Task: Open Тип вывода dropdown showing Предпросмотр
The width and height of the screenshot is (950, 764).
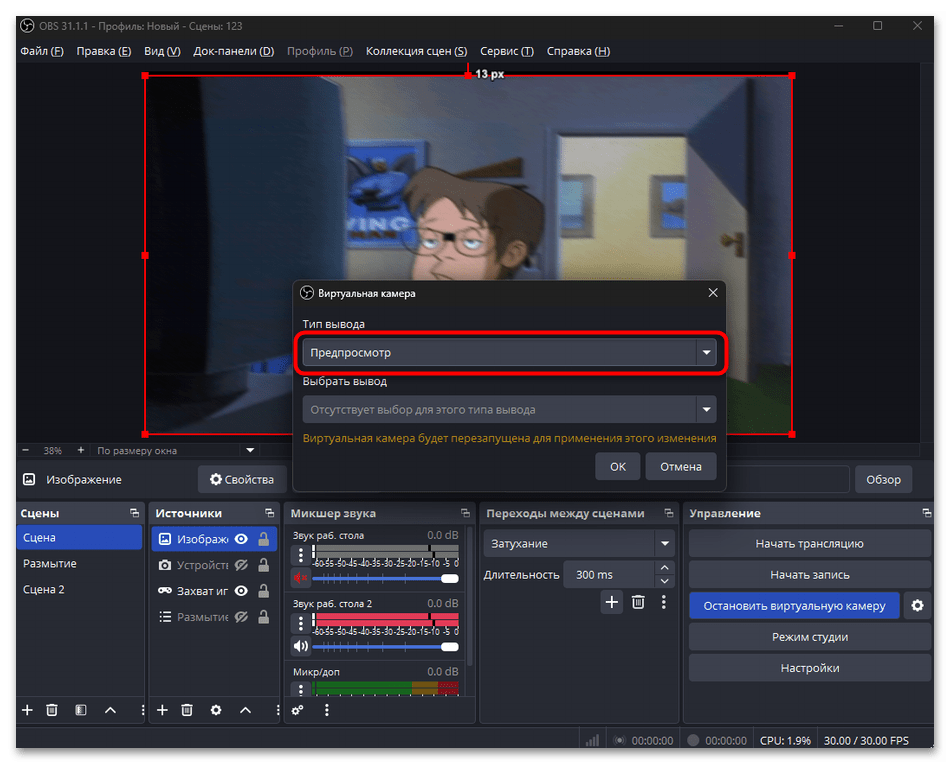Action: [510, 353]
